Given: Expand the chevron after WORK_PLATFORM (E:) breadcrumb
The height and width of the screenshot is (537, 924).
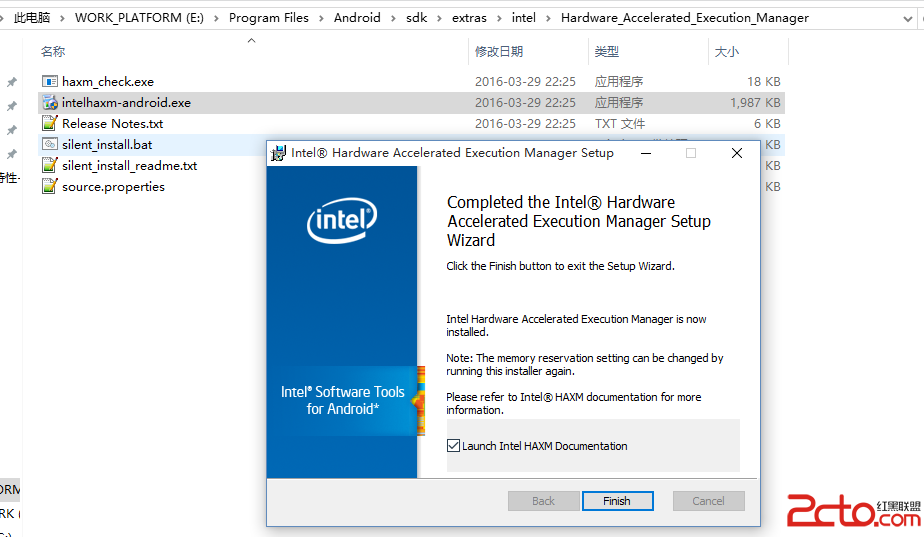Looking at the screenshot, I should (217, 18).
